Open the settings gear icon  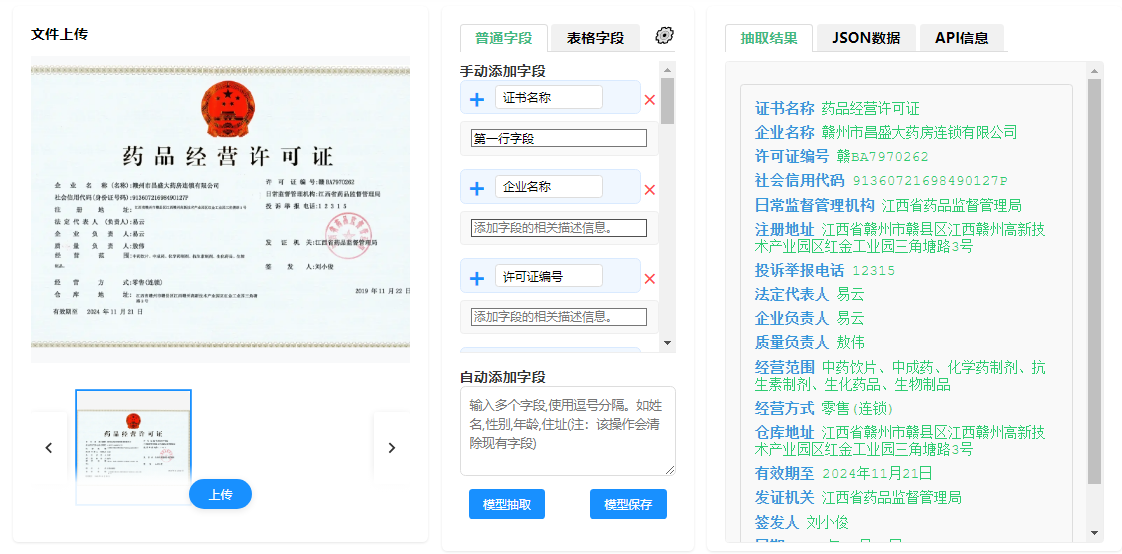(x=664, y=36)
